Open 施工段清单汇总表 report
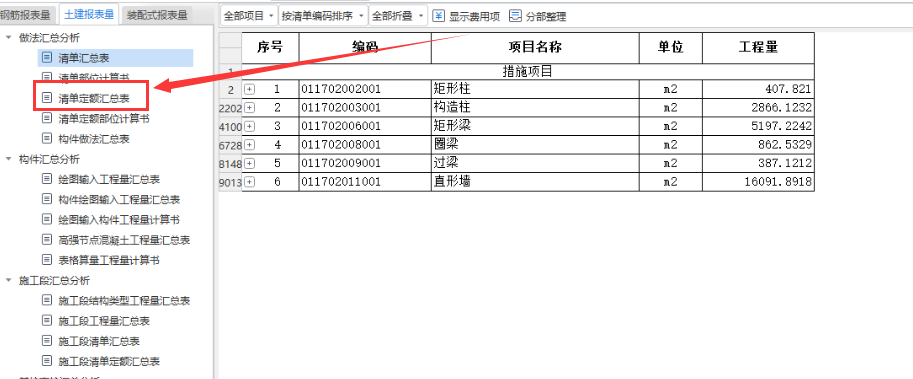The image size is (913, 379). [x=99, y=341]
